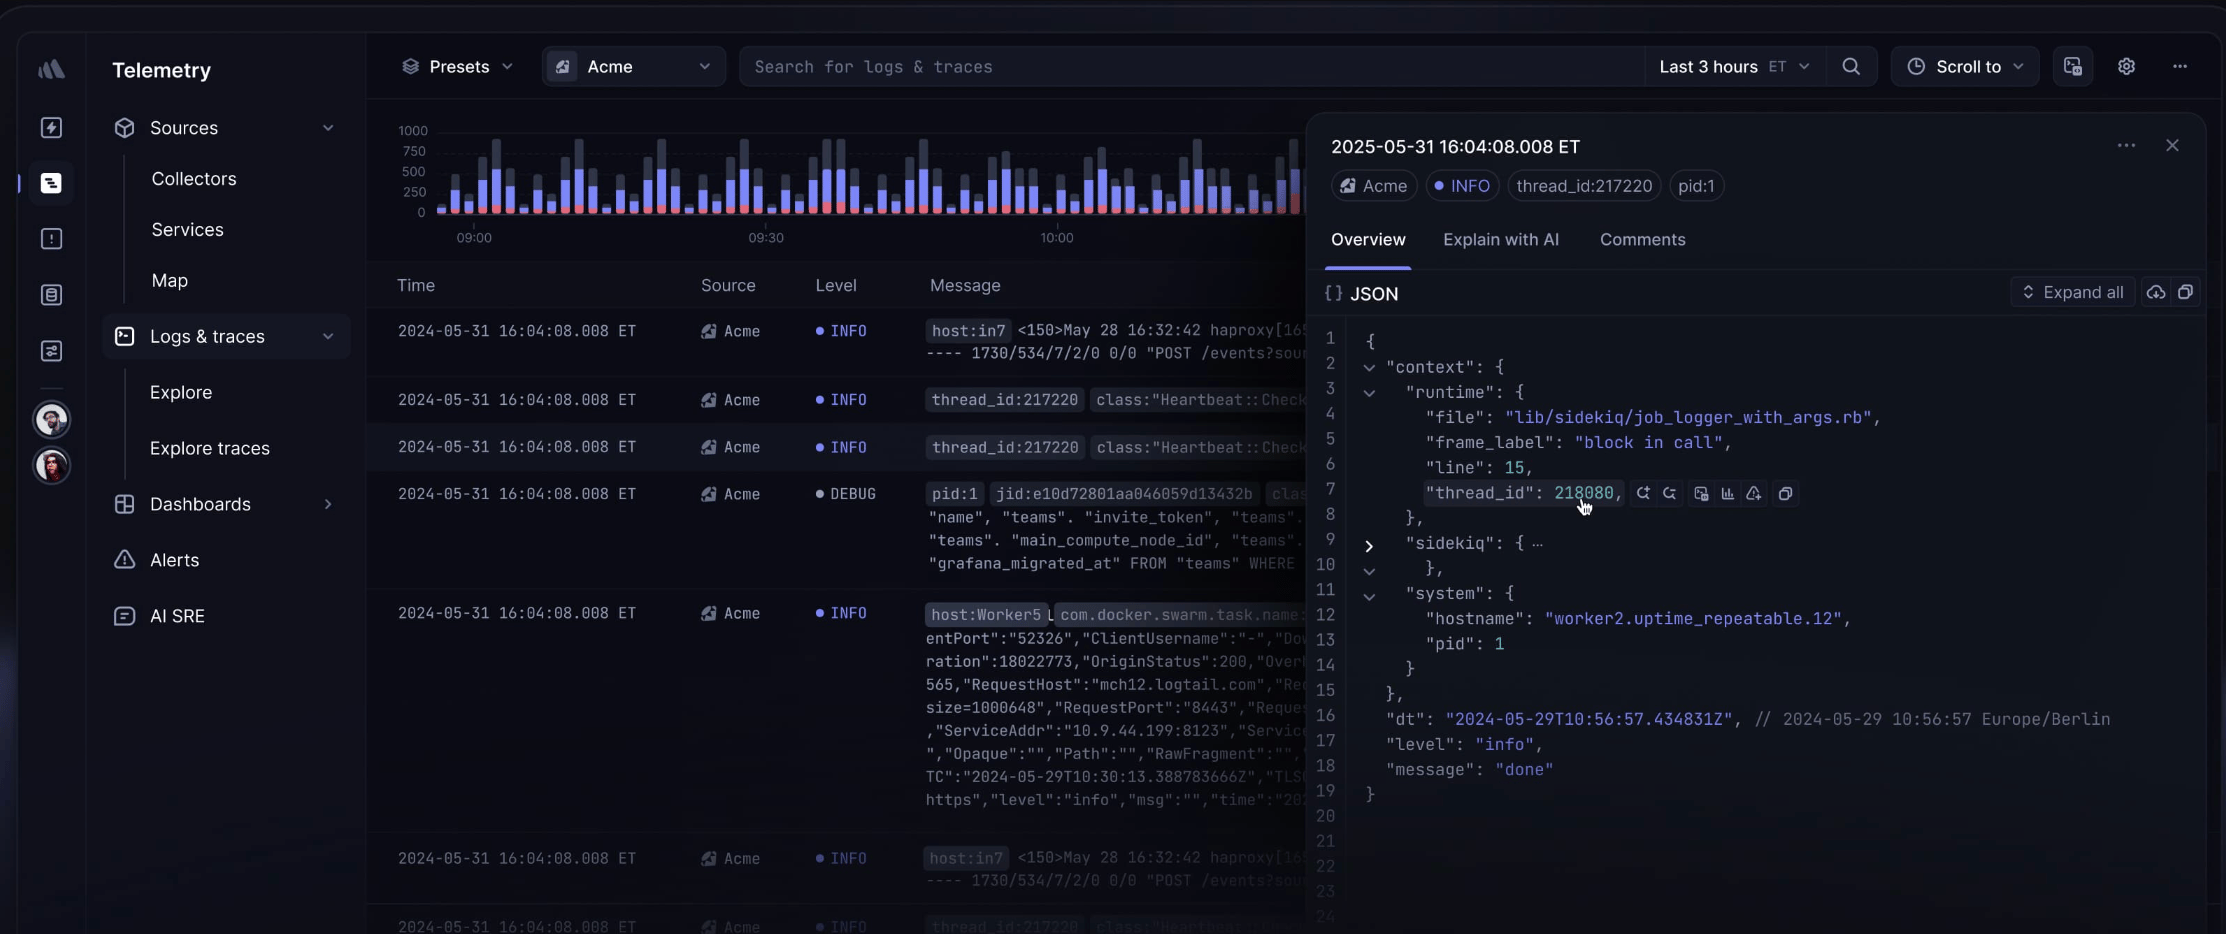The image size is (2226, 934).
Task: Click the red-haired user avatar
Action: [52, 465]
